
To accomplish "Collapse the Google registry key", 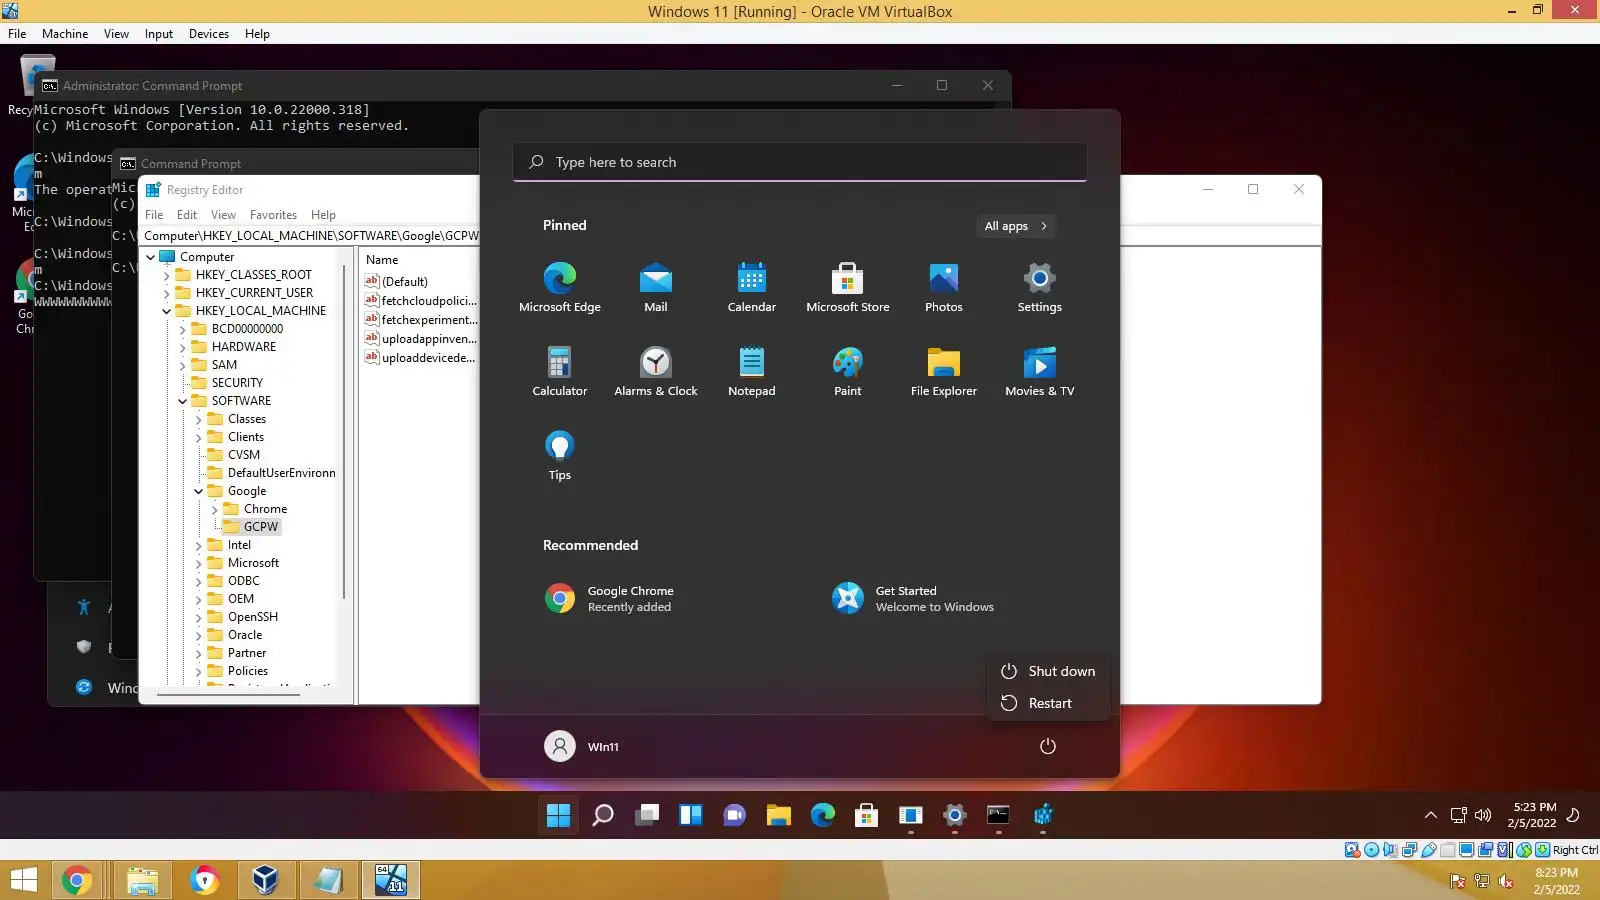I will point(199,491).
